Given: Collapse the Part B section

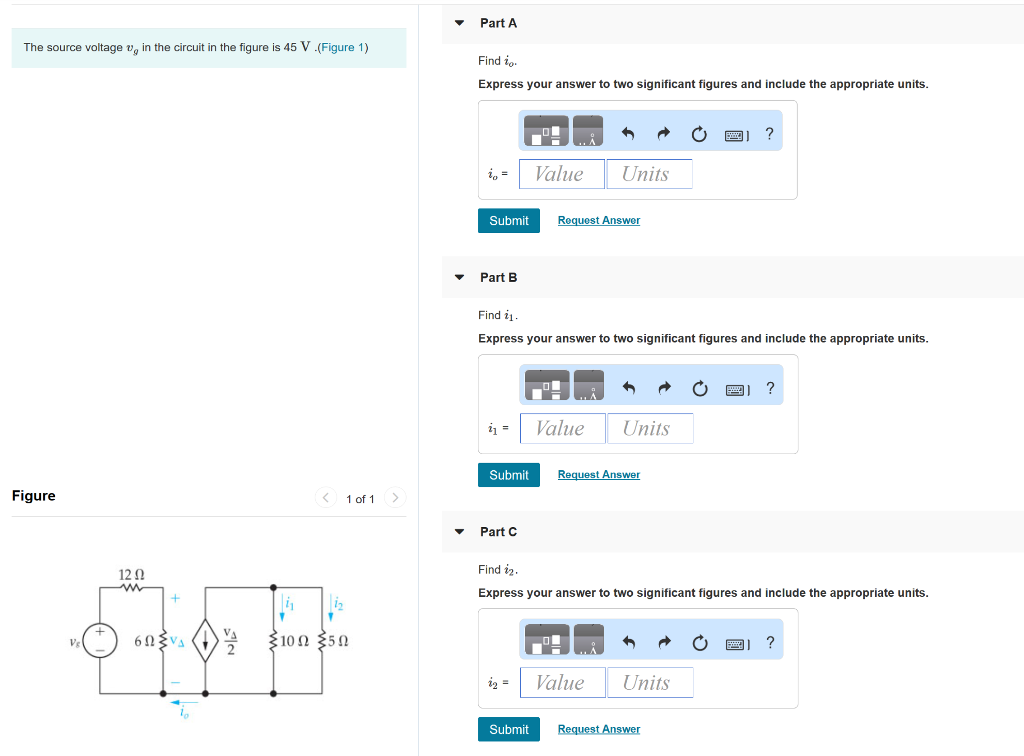Looking at the screenshot, I should [458, 277].
